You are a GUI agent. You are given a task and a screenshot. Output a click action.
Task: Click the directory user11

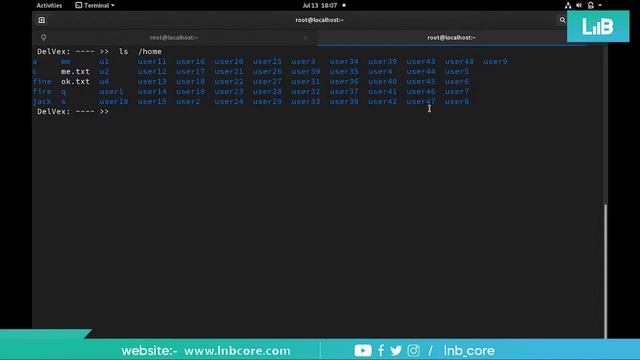pos(152,62)
